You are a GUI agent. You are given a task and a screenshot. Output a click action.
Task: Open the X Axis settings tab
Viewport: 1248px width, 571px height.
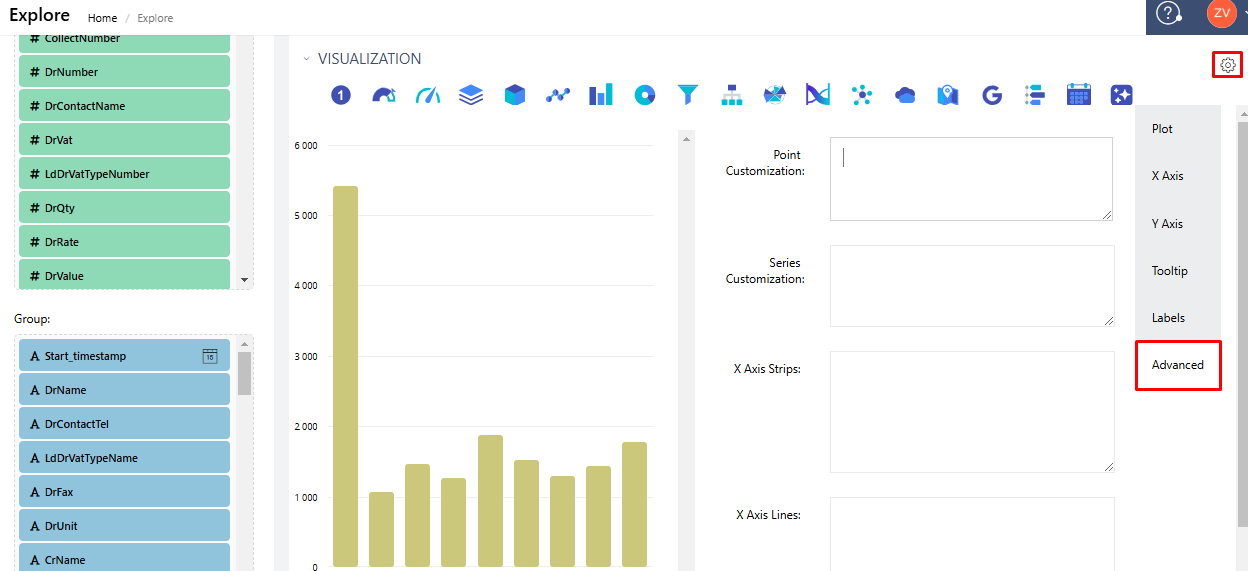(1167, 176)
